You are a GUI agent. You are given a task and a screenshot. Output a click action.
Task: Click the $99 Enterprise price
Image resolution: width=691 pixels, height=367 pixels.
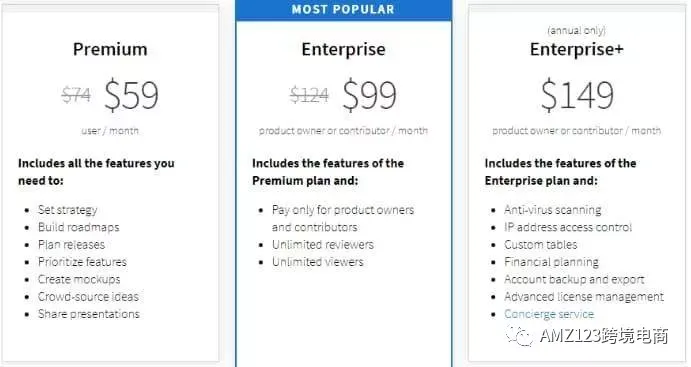point(369,95)
